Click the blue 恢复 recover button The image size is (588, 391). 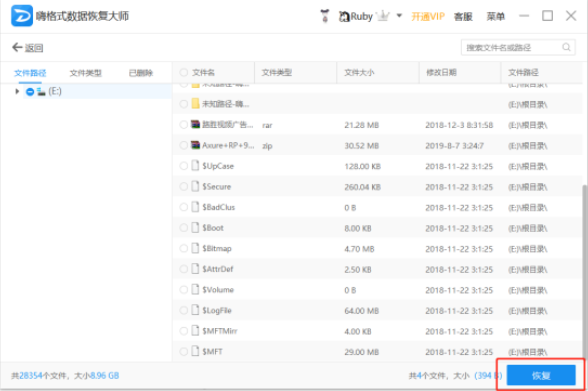point(541,375)
